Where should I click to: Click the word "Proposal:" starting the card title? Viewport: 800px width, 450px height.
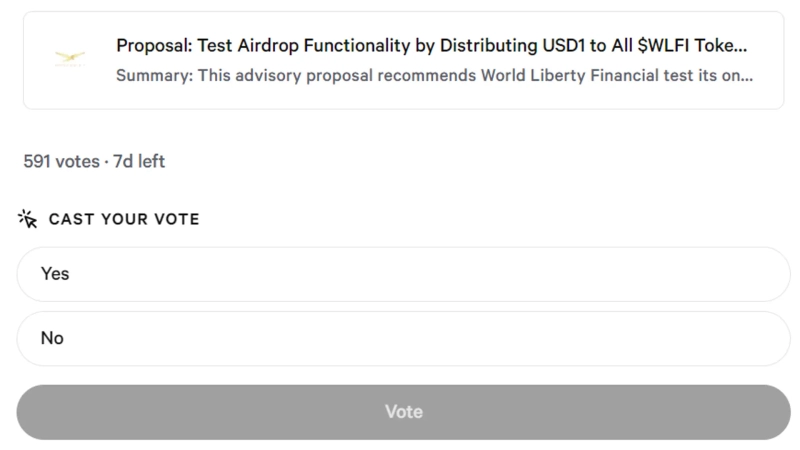click(x=153, y=46)
